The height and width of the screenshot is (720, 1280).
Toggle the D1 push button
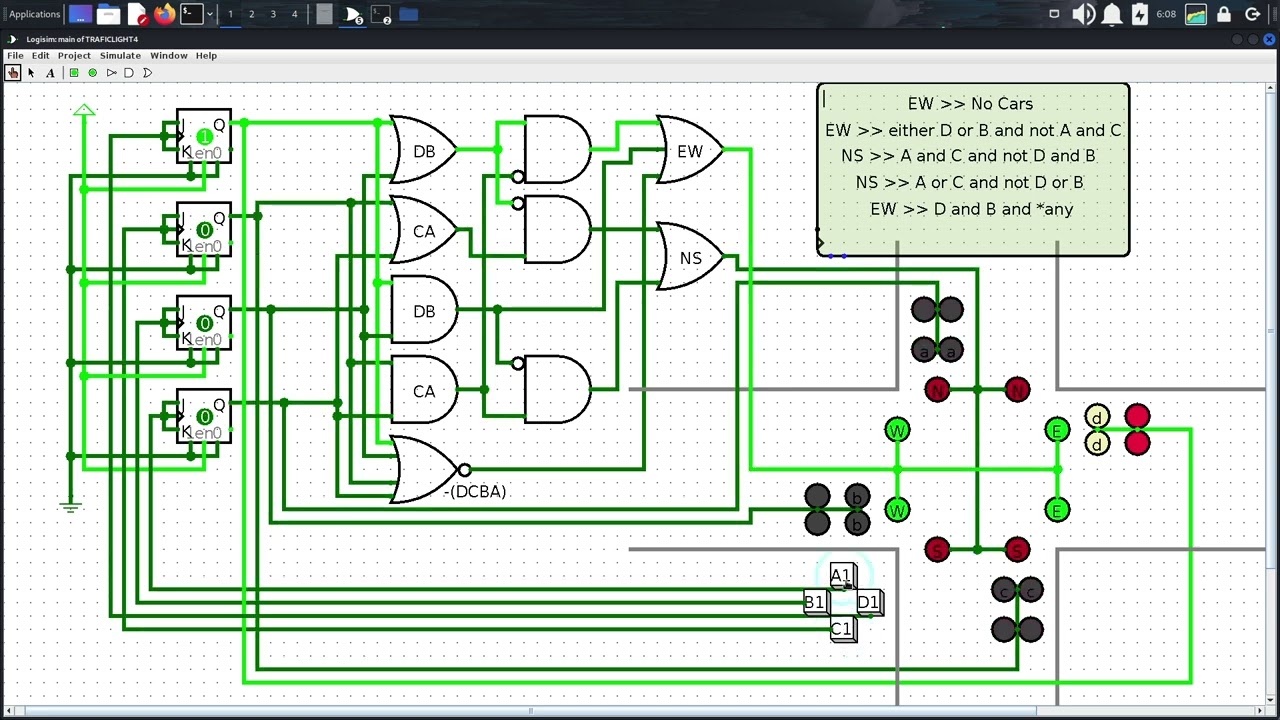coord(867,602)
